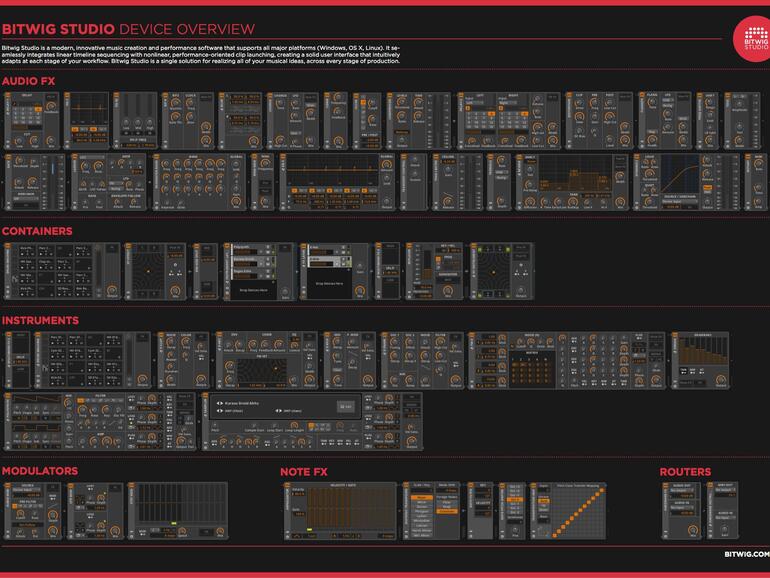Click the Delay device Mix knob
Image resolution: width=770 pixels, height=578 pixels.
pos(51,141)
